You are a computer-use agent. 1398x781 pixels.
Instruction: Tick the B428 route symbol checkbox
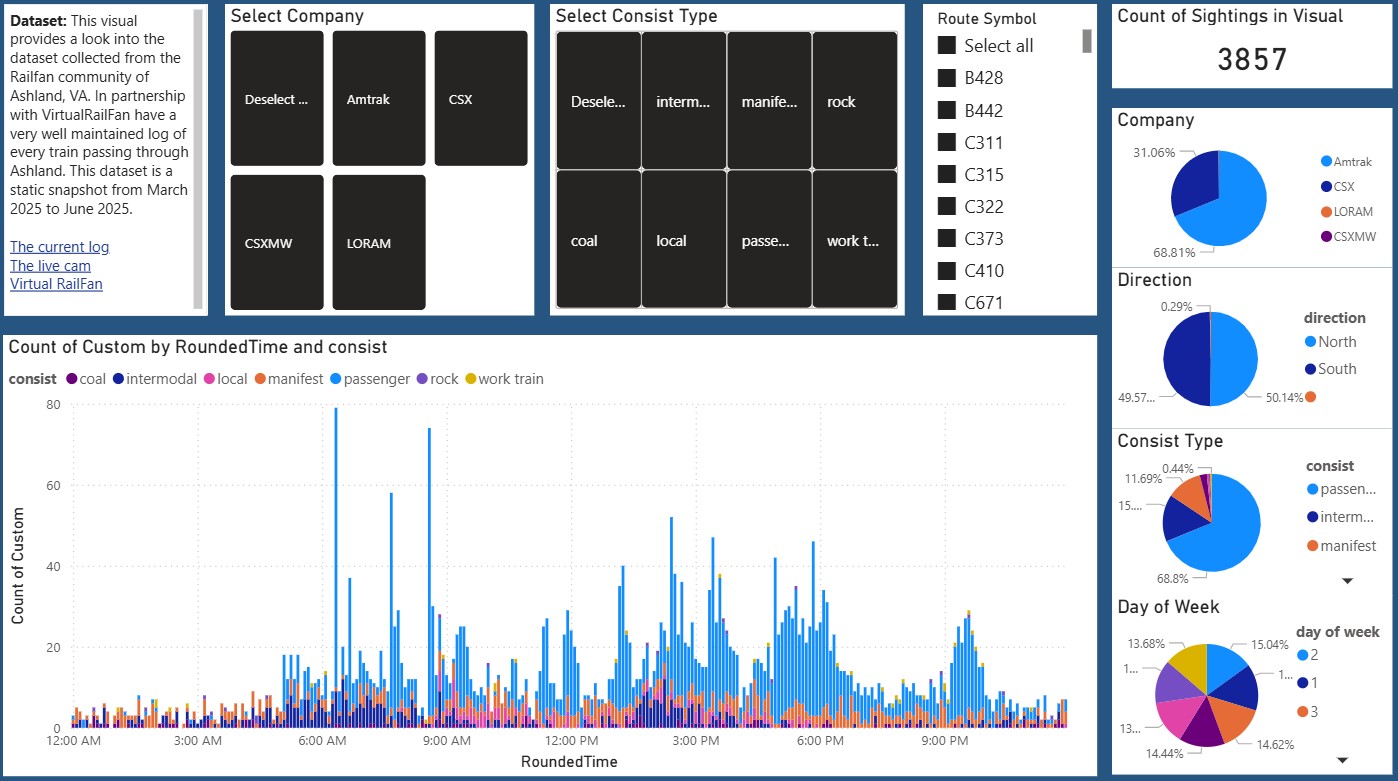(948, 78)
